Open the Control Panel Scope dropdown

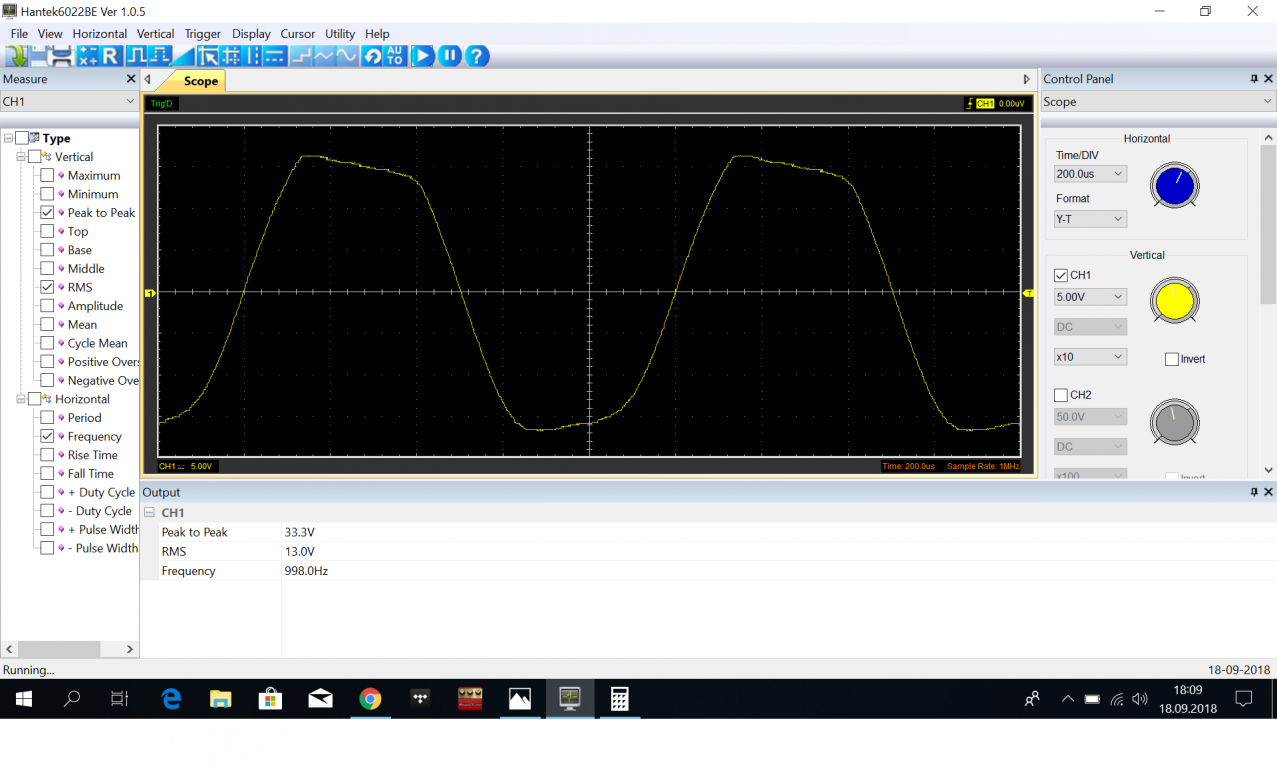coord(1158,102)
